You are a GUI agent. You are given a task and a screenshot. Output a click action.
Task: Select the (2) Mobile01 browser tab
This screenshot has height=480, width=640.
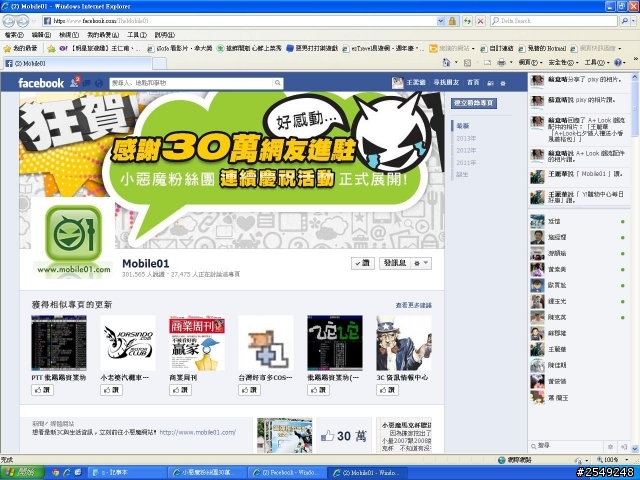pos(78,63)
